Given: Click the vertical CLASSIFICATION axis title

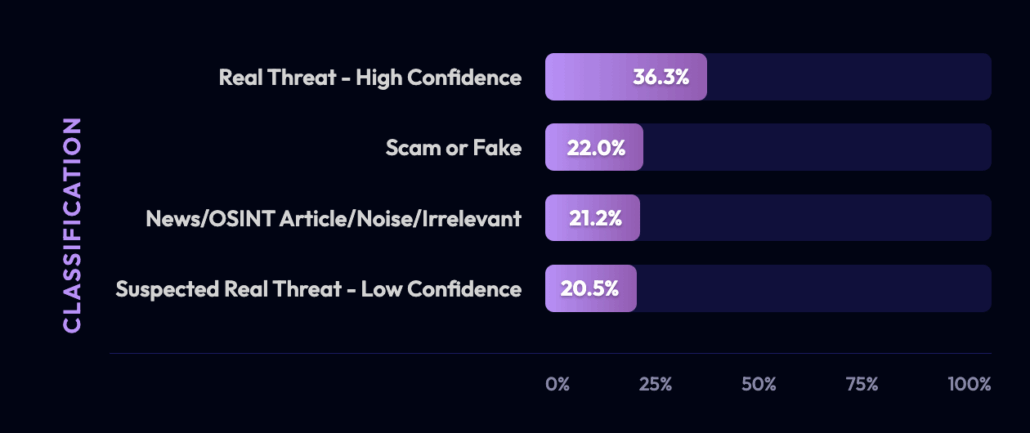Looking at the screenshot, I should [x=71, y=225].
